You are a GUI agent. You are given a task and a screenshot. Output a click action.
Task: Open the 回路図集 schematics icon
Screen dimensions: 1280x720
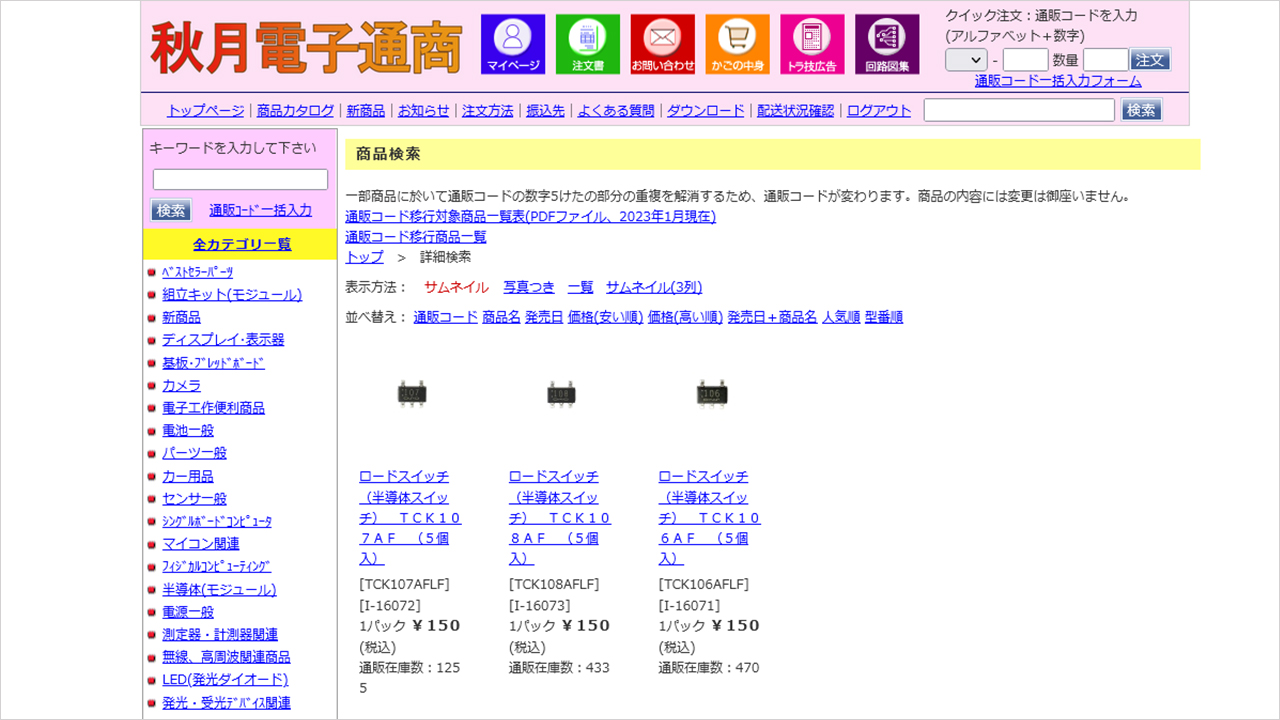click(x=887, y=44)
